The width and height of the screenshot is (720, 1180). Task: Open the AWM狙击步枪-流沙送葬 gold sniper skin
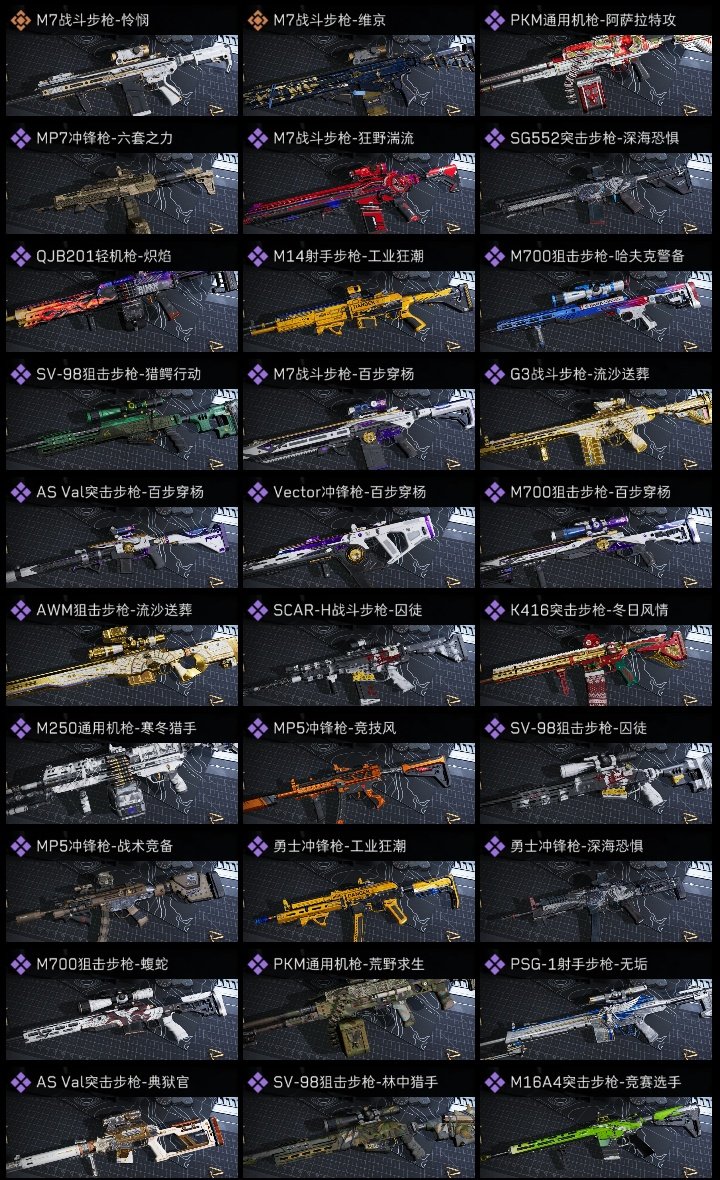[122, 665]
